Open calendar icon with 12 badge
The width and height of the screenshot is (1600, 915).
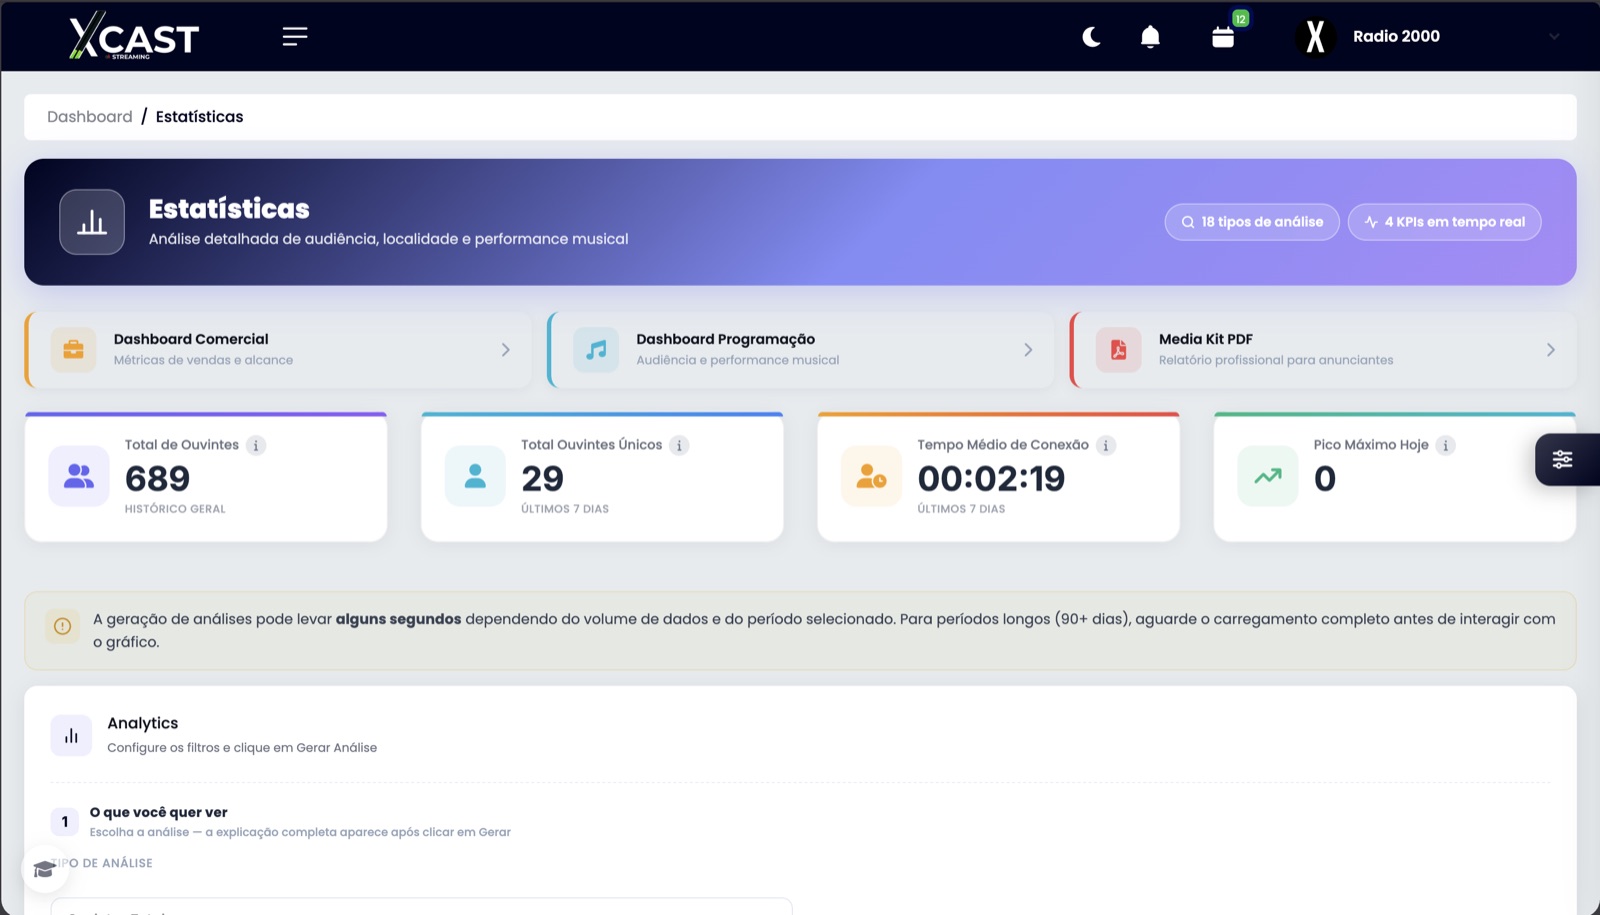click(1223, 37)
